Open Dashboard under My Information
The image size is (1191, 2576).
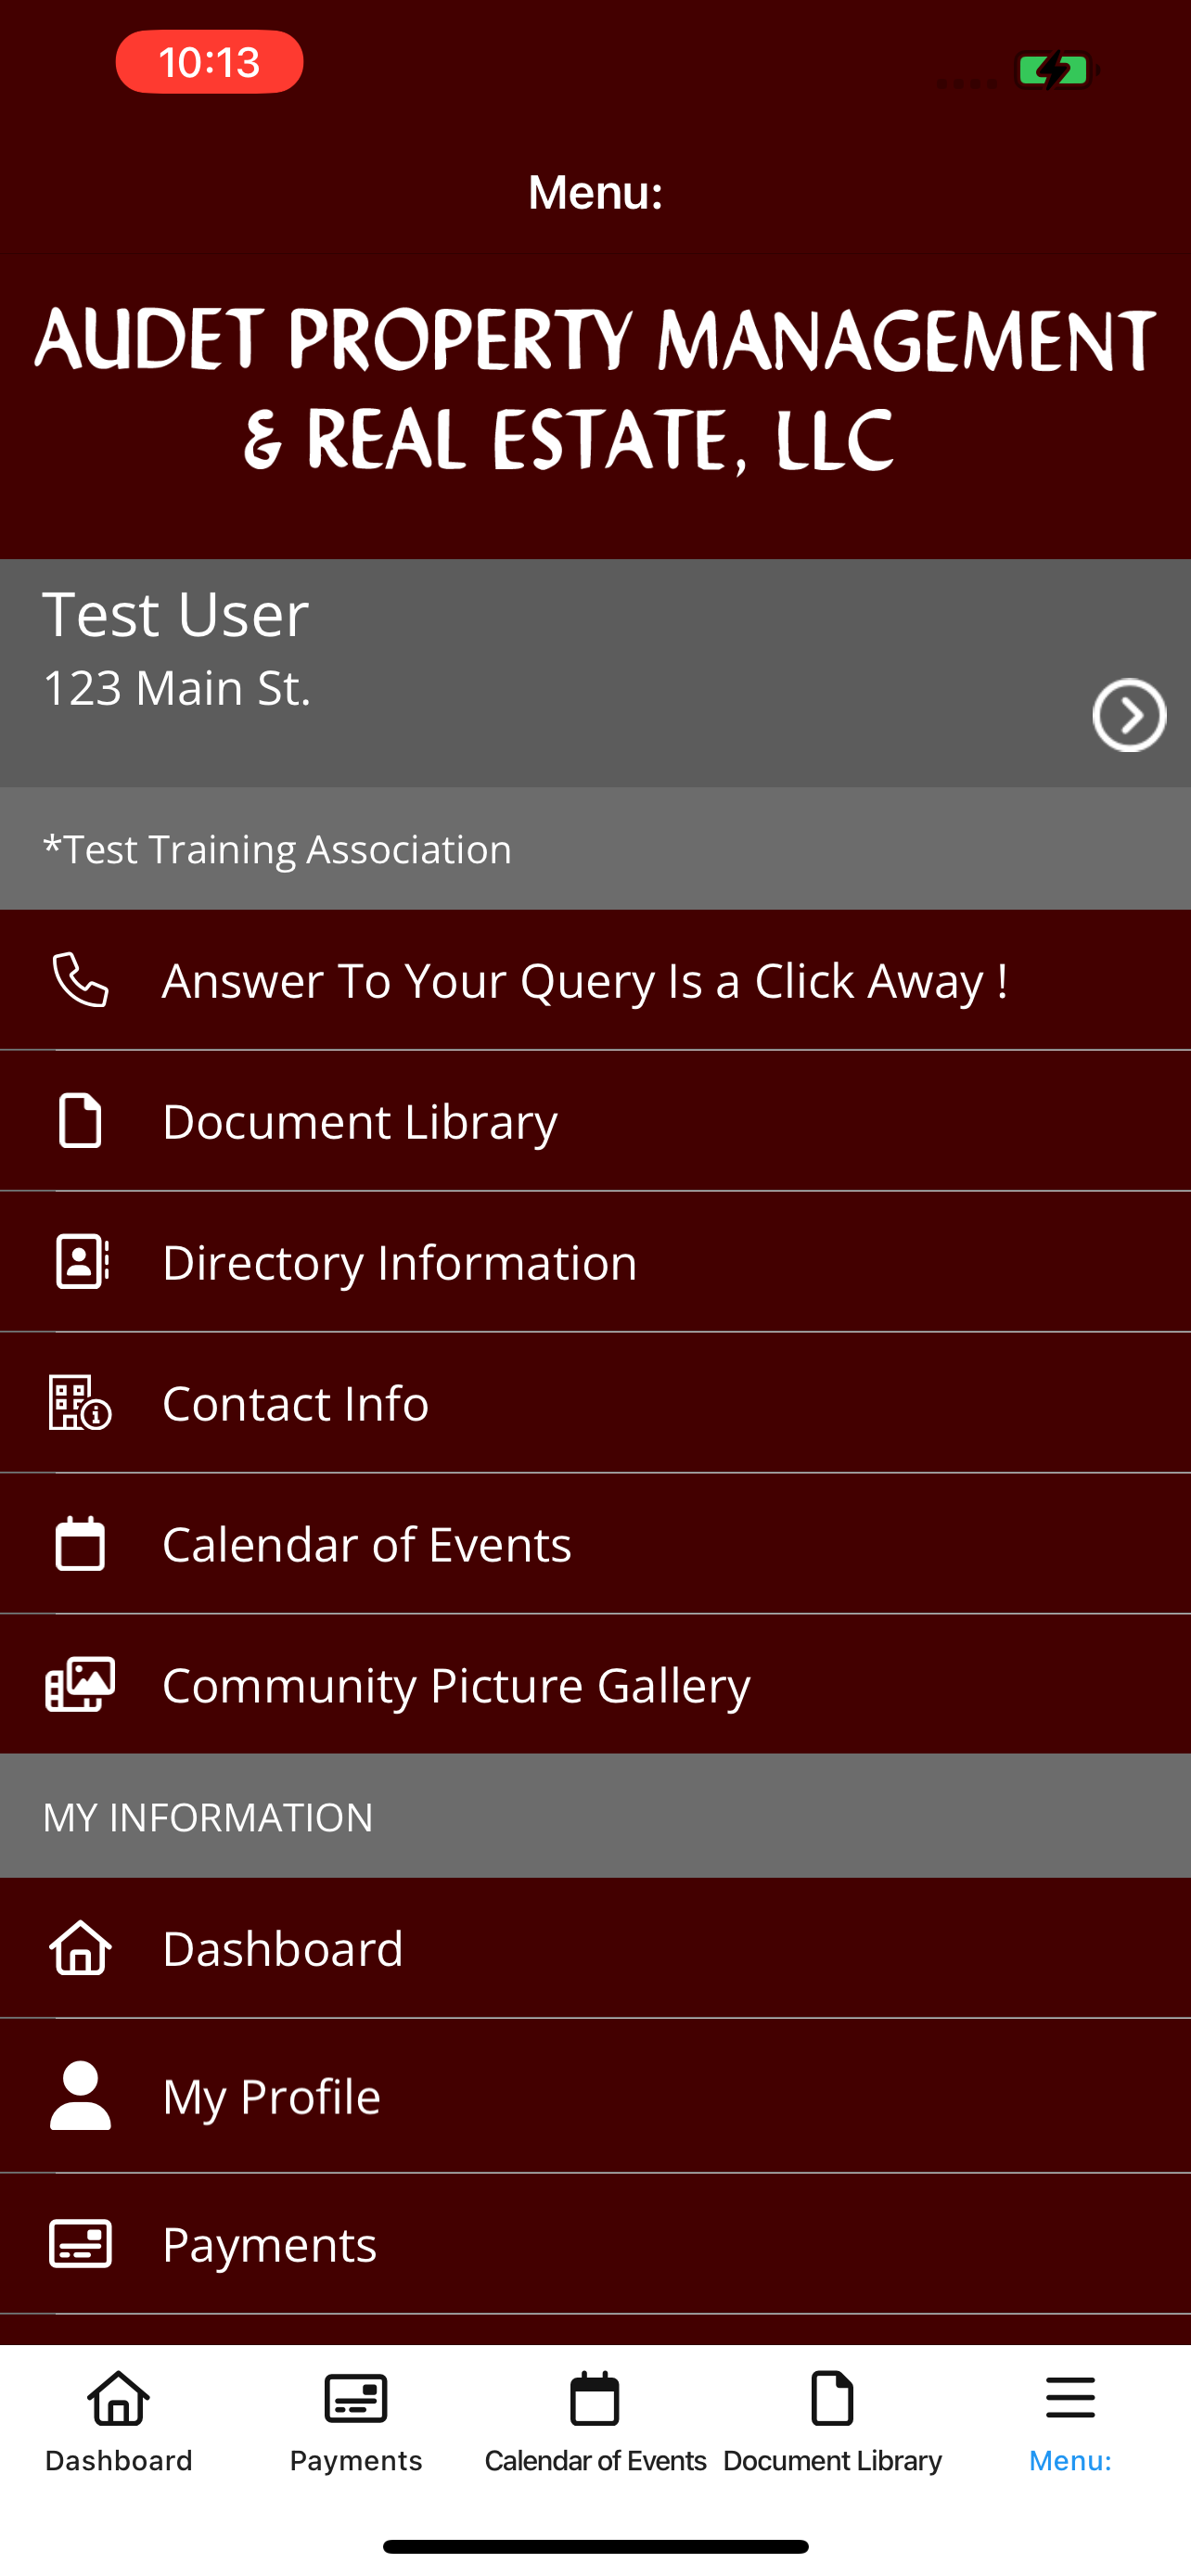[x=595, y=1947]
